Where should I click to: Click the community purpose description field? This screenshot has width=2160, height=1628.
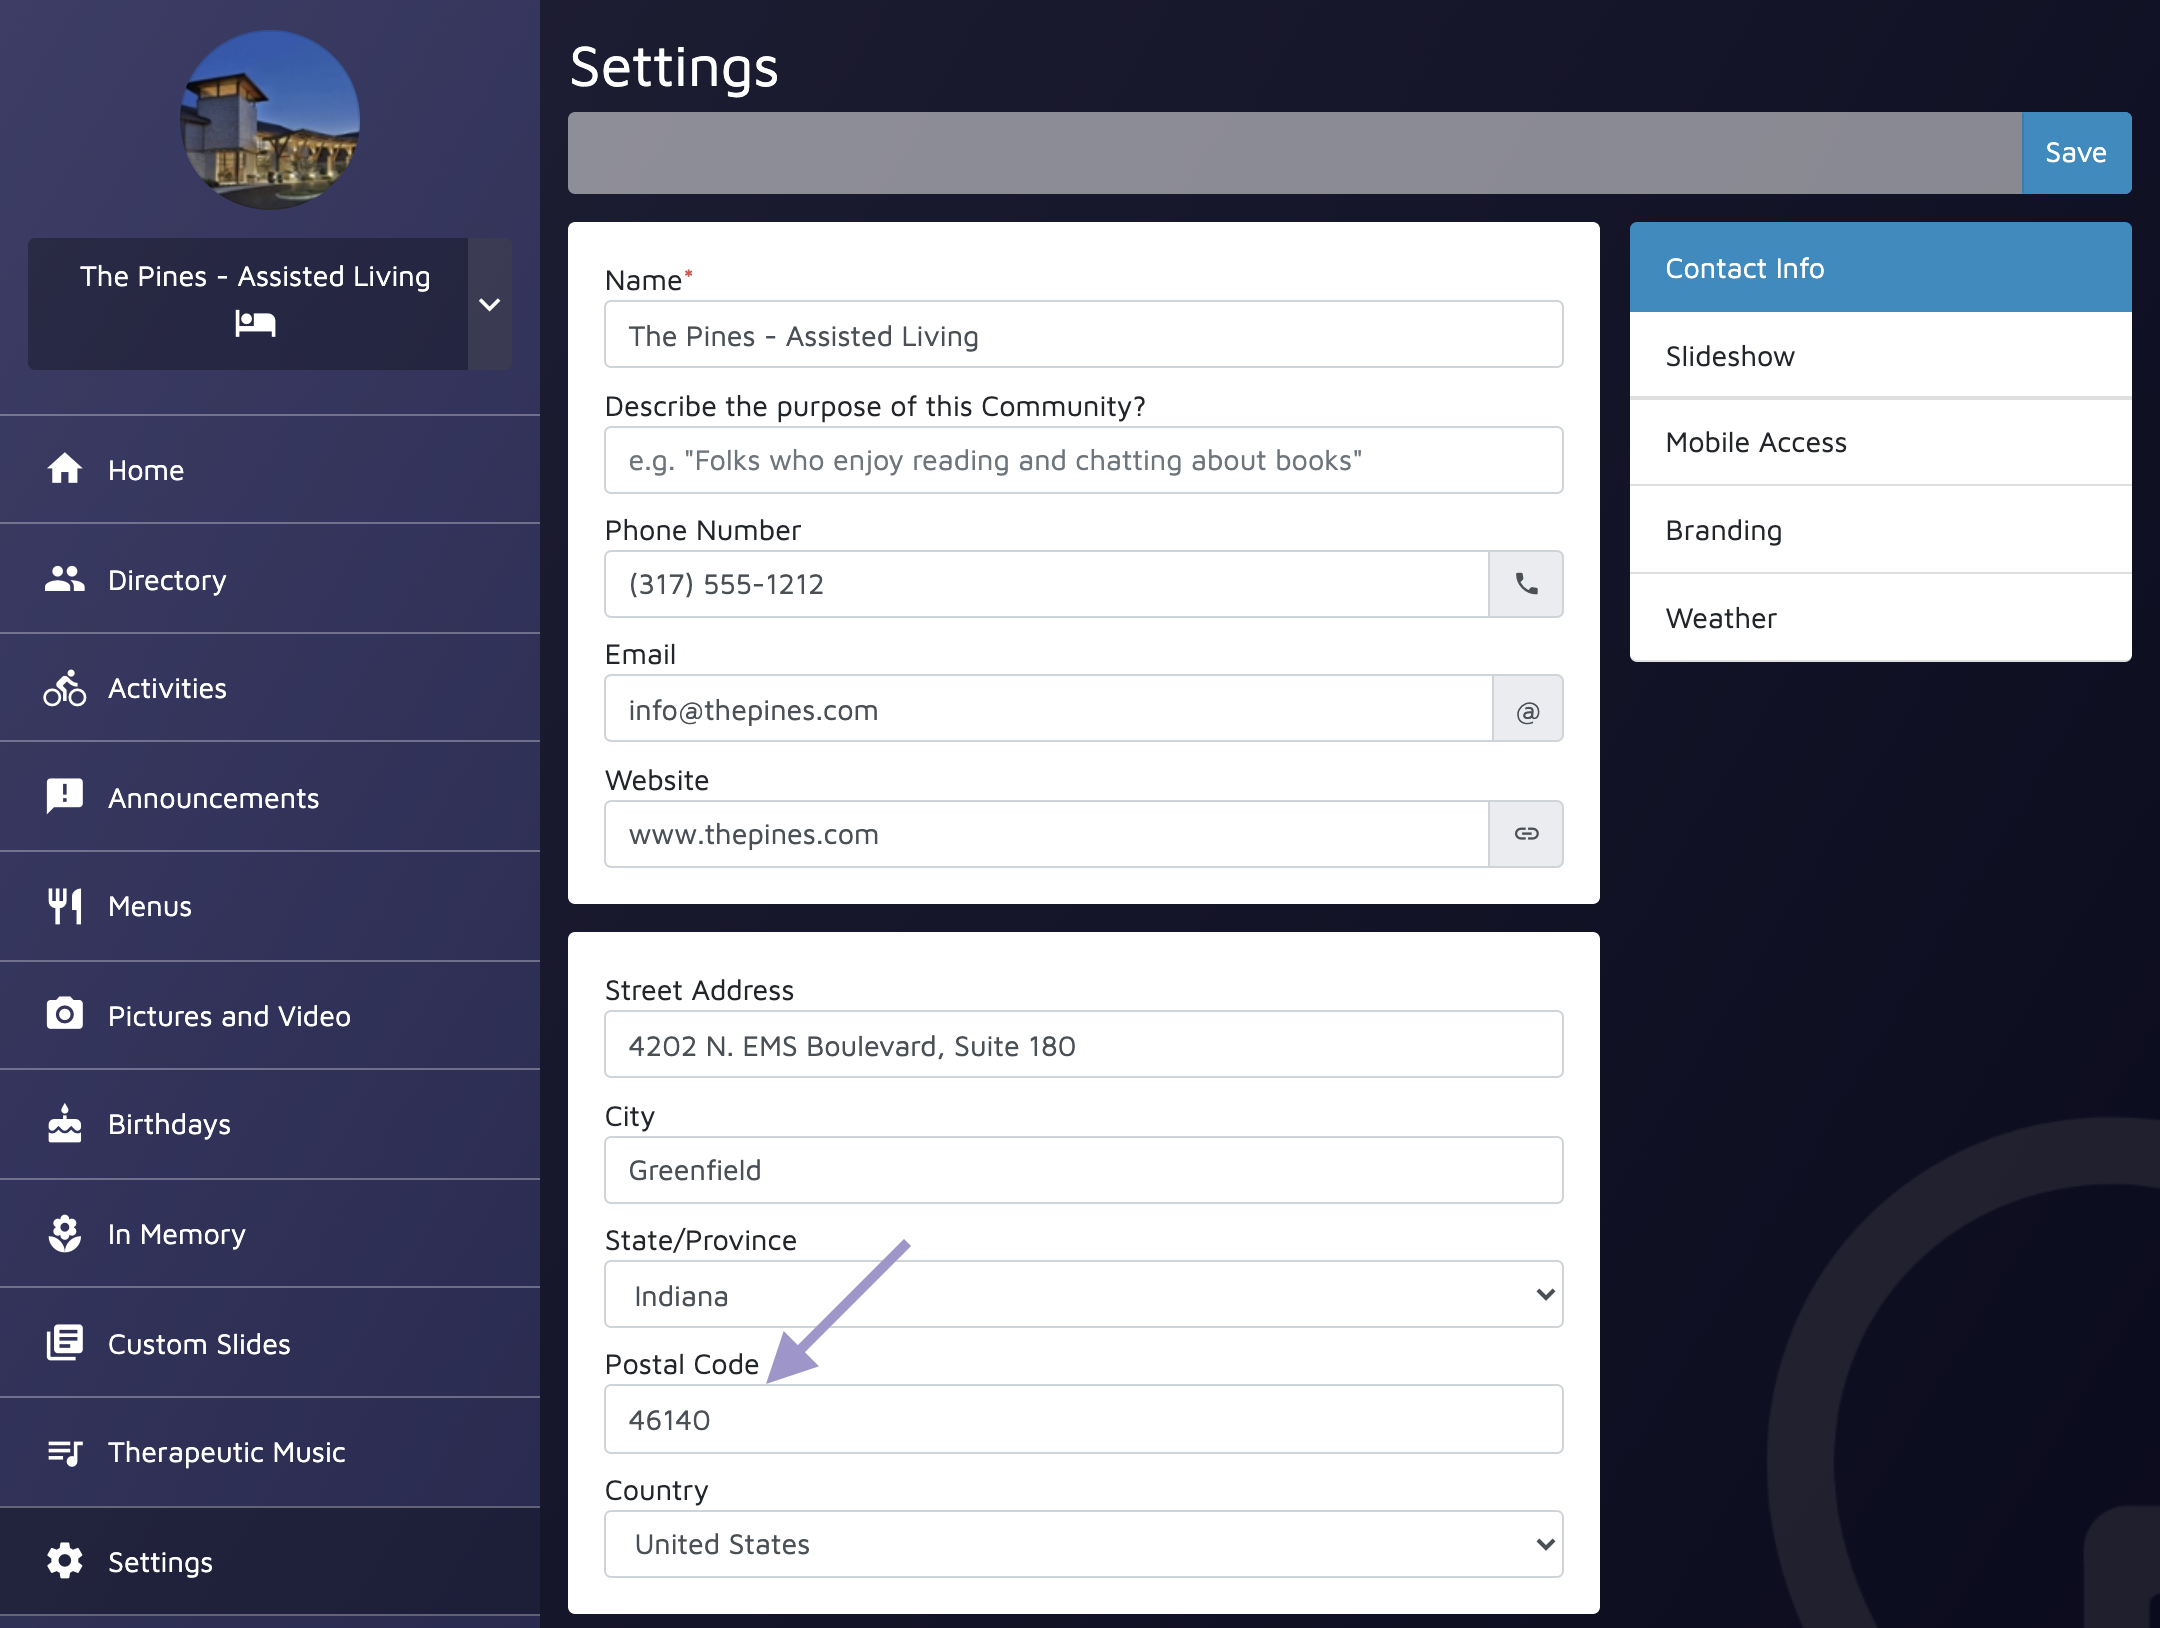[1084, 460]
